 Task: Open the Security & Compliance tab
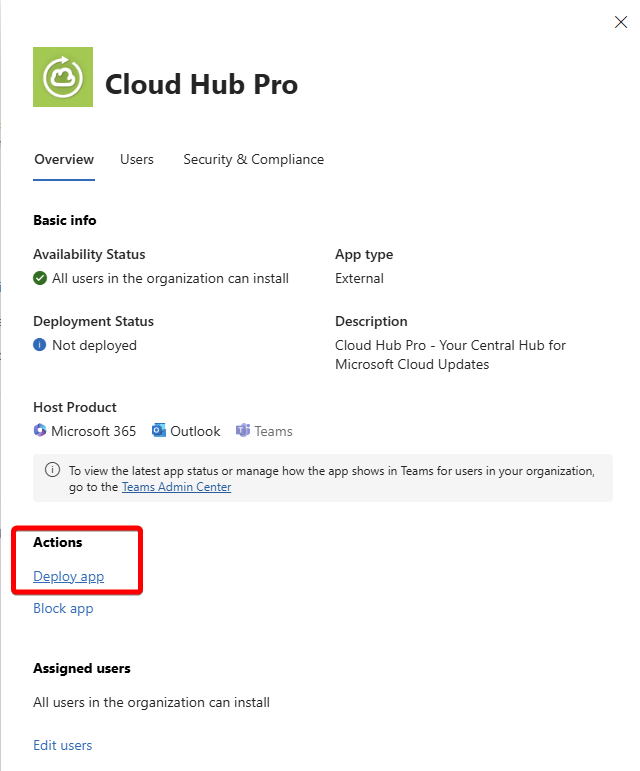(x=254, y=159)
